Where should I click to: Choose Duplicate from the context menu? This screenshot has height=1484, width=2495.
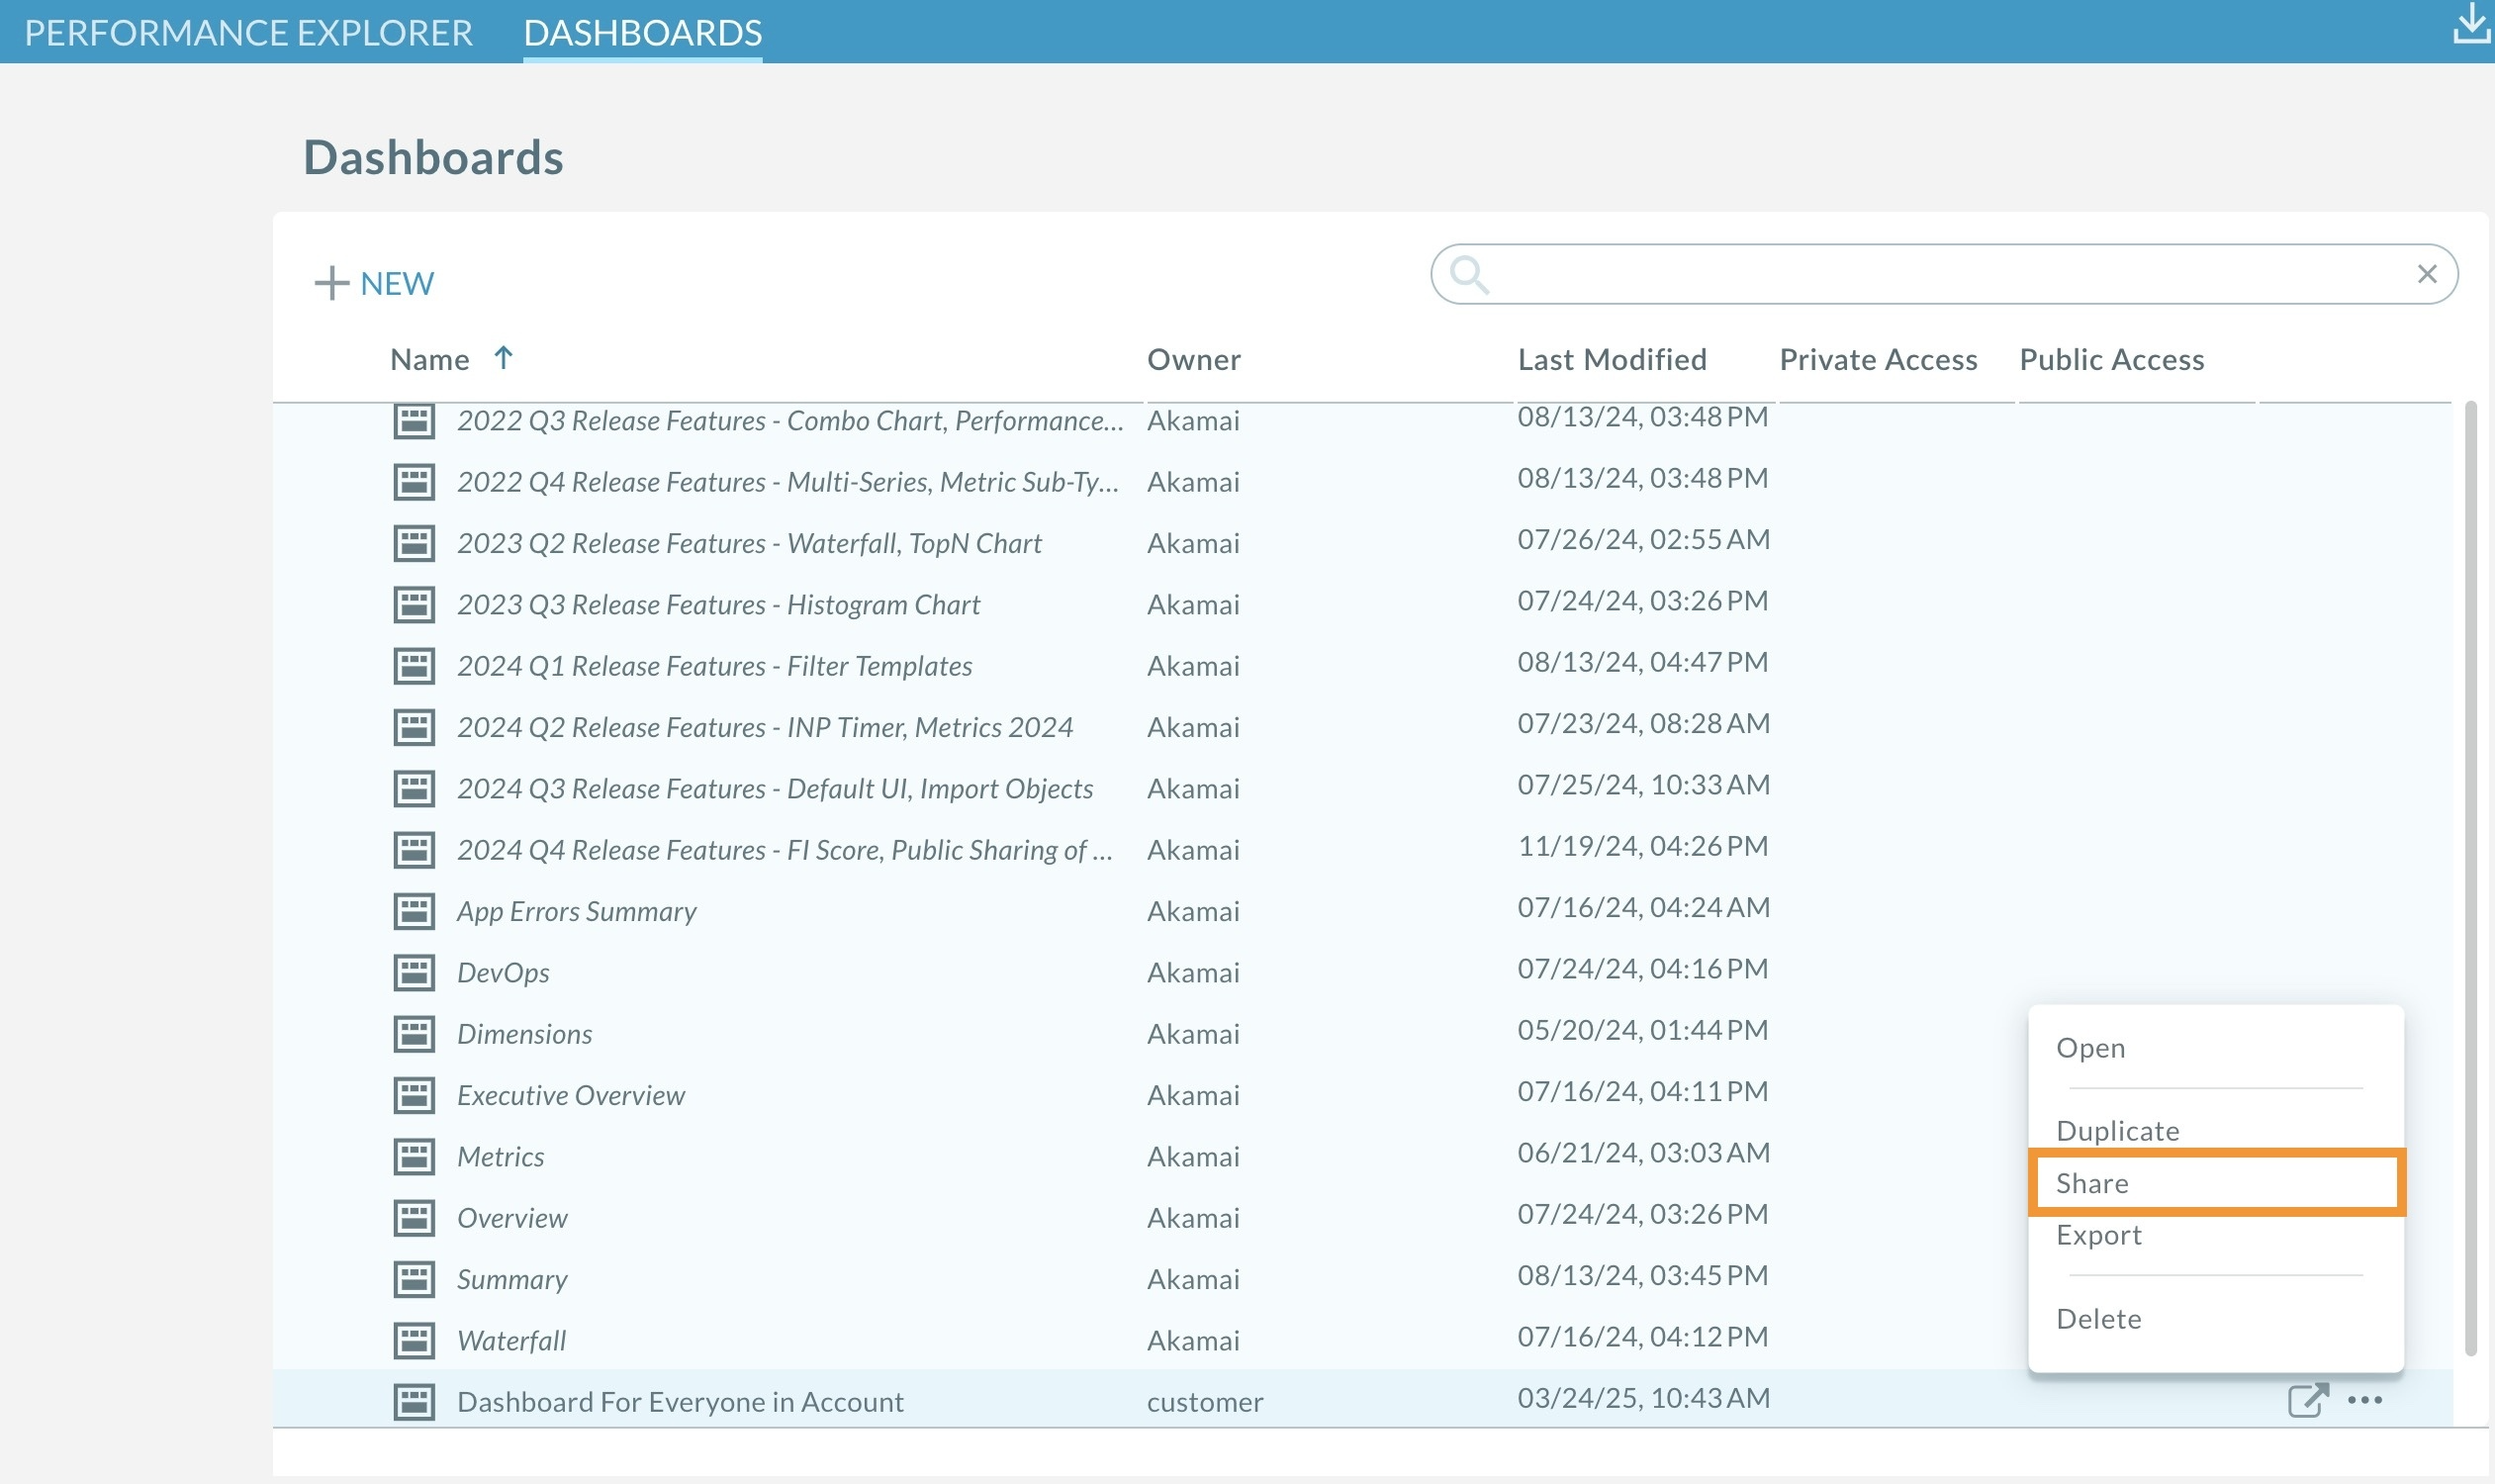(x=2118, y=1131)
